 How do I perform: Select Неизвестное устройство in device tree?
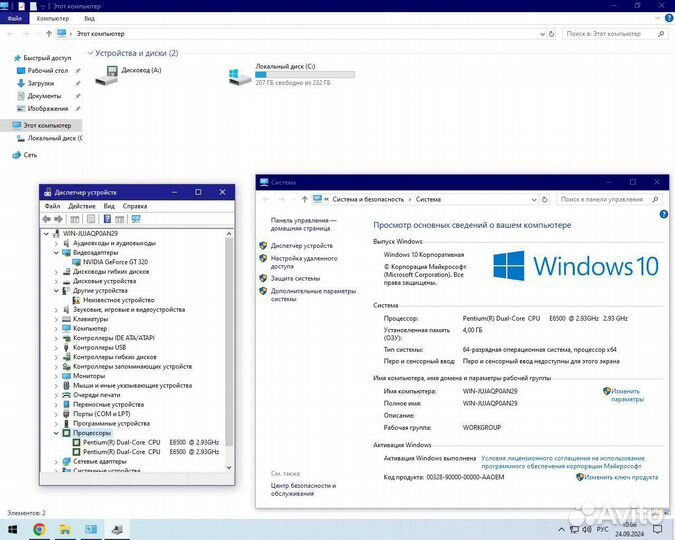(x=119, y=300)
